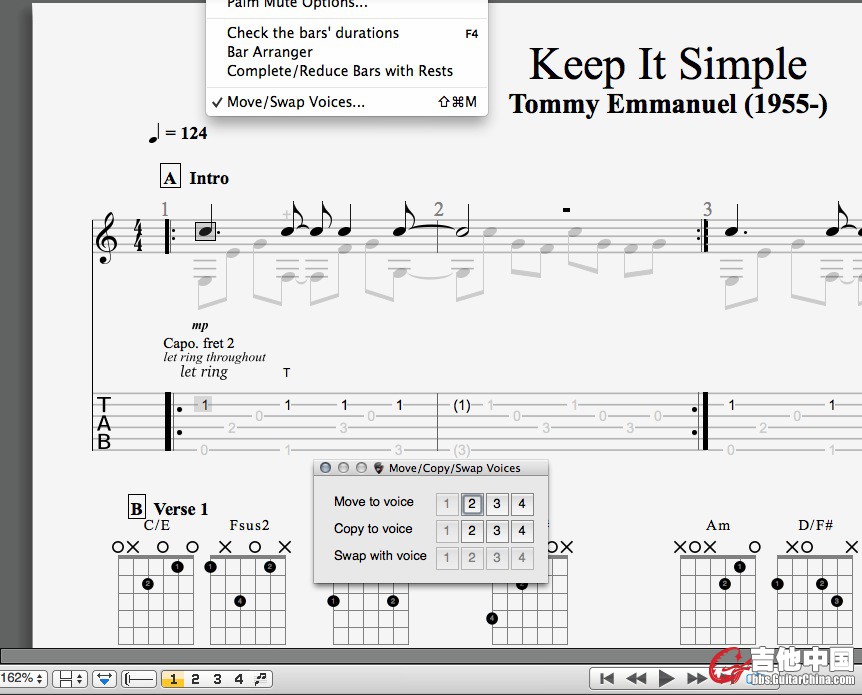The height and width of the screenshot is (695, 862).
Task: Click the fast-forward playback button
Action: pos(697,679)
